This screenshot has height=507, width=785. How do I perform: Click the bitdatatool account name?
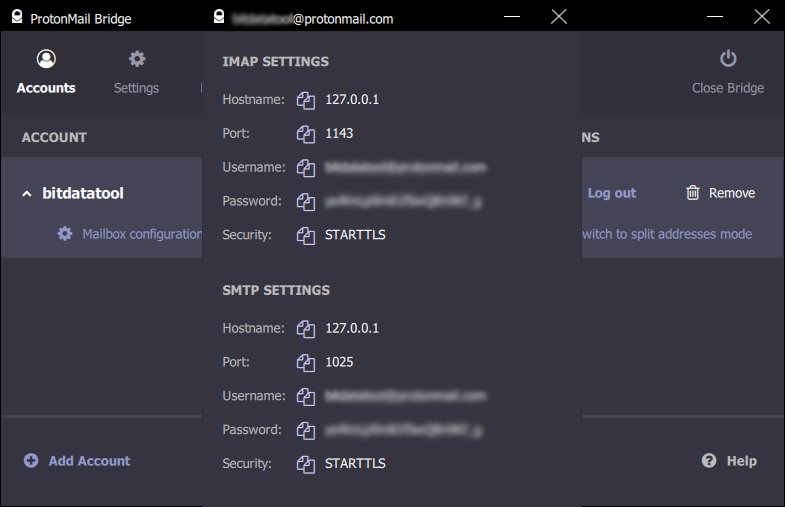pos(83,193)
